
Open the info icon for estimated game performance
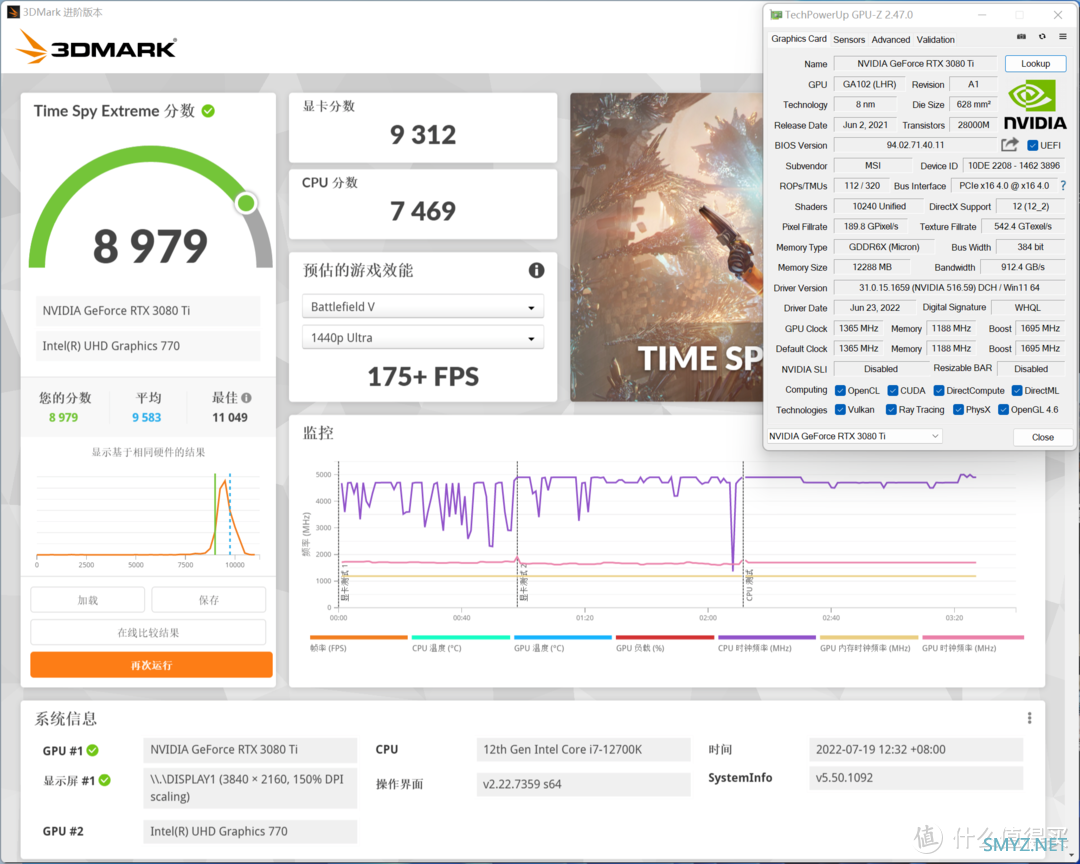click(x=536, y=271)
